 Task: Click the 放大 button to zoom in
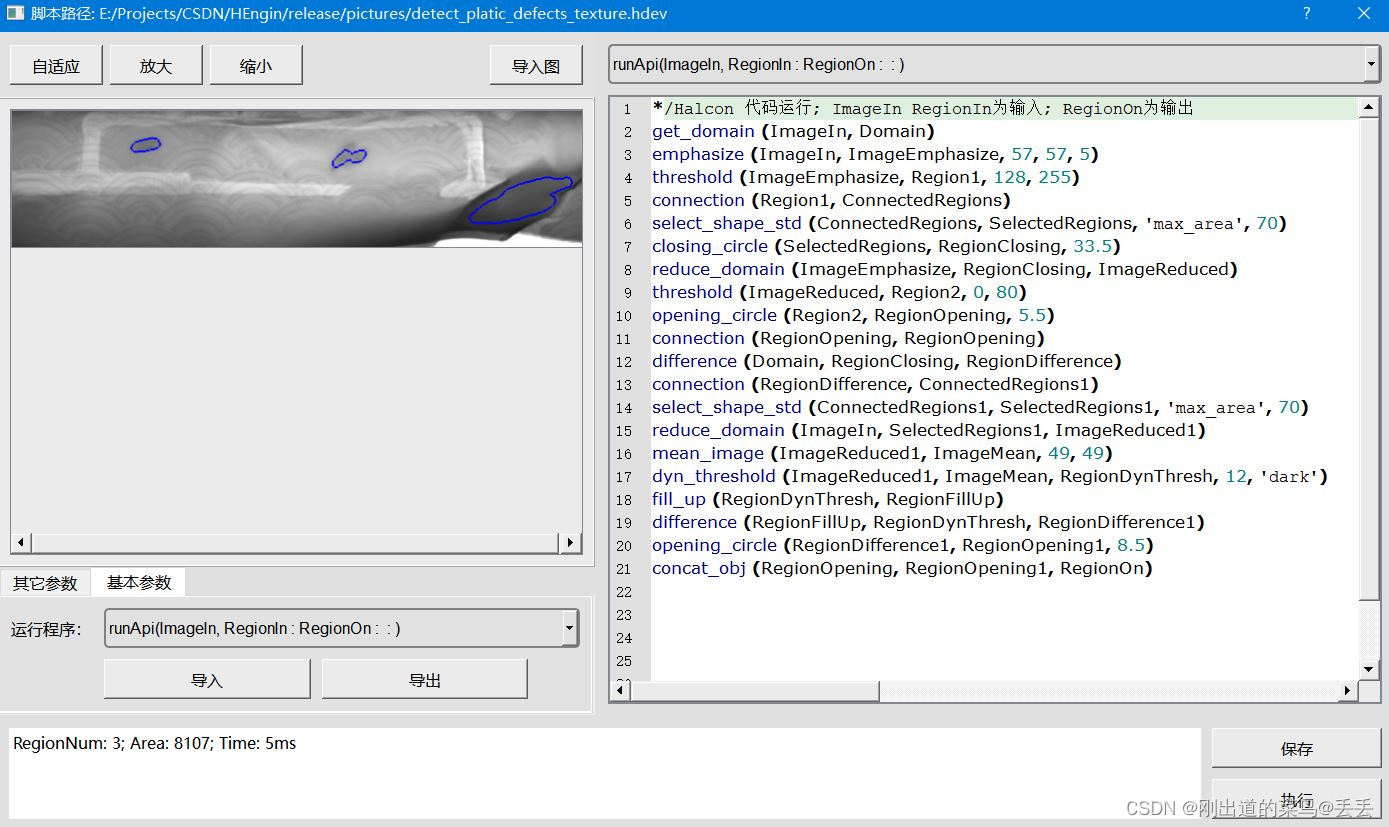155,64
